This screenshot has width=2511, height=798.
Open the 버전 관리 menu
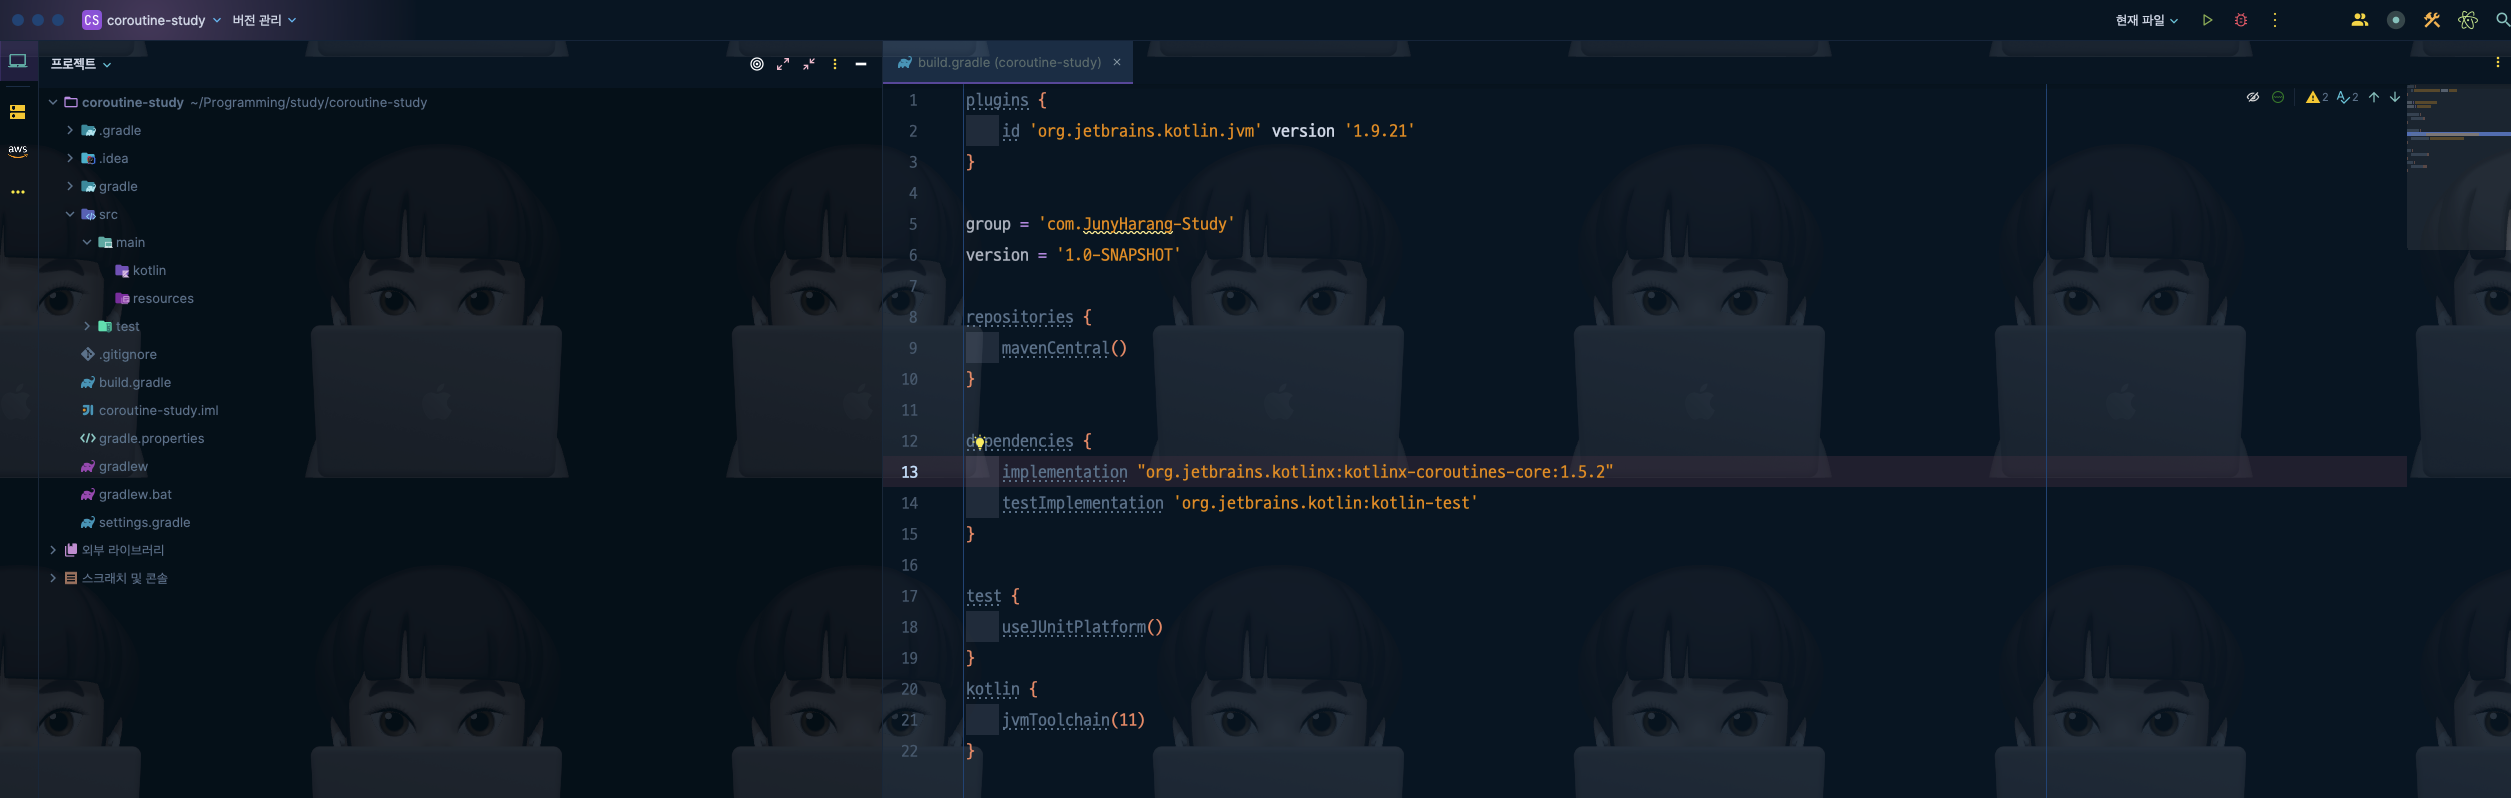coord(264,20)
